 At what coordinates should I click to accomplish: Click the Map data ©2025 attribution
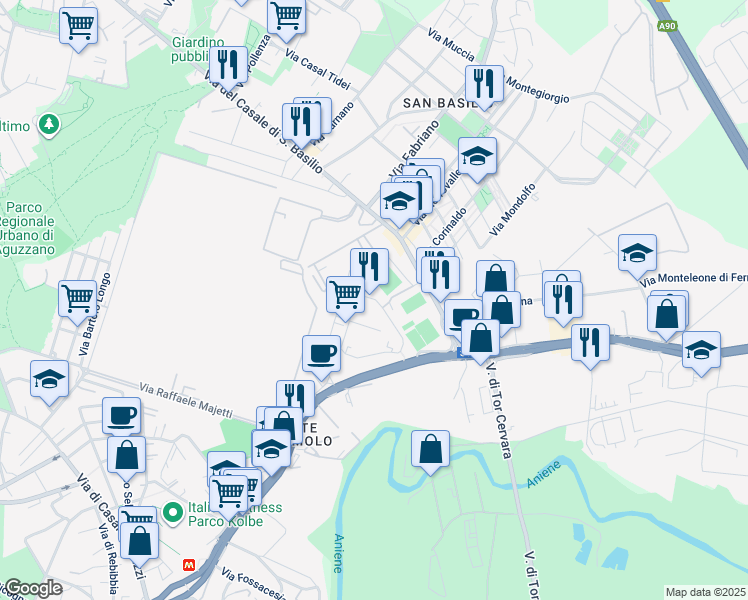click(x=706, y=592)
